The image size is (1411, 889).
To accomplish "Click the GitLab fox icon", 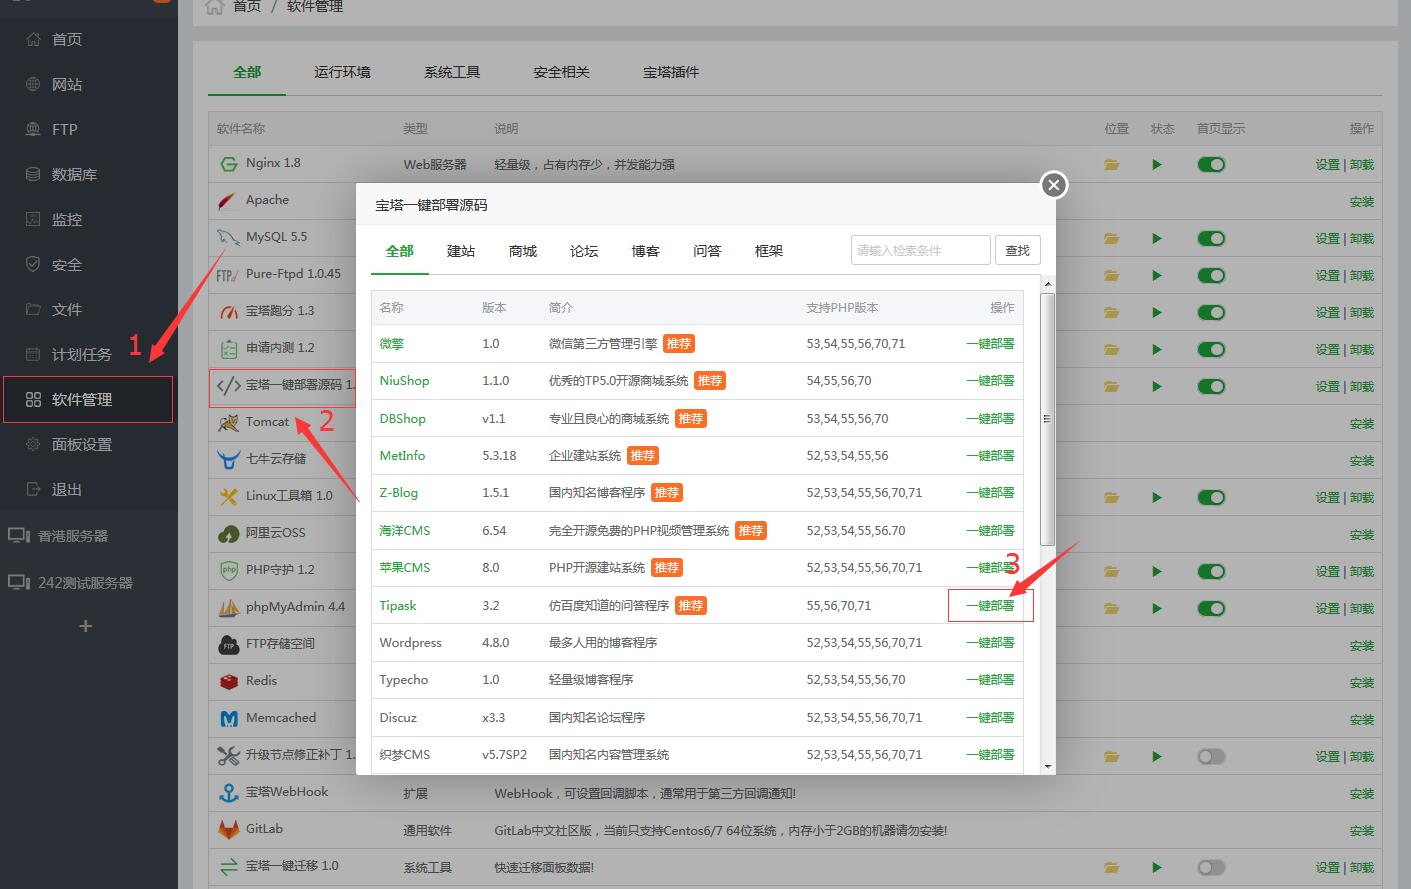I will coord(228,829).
